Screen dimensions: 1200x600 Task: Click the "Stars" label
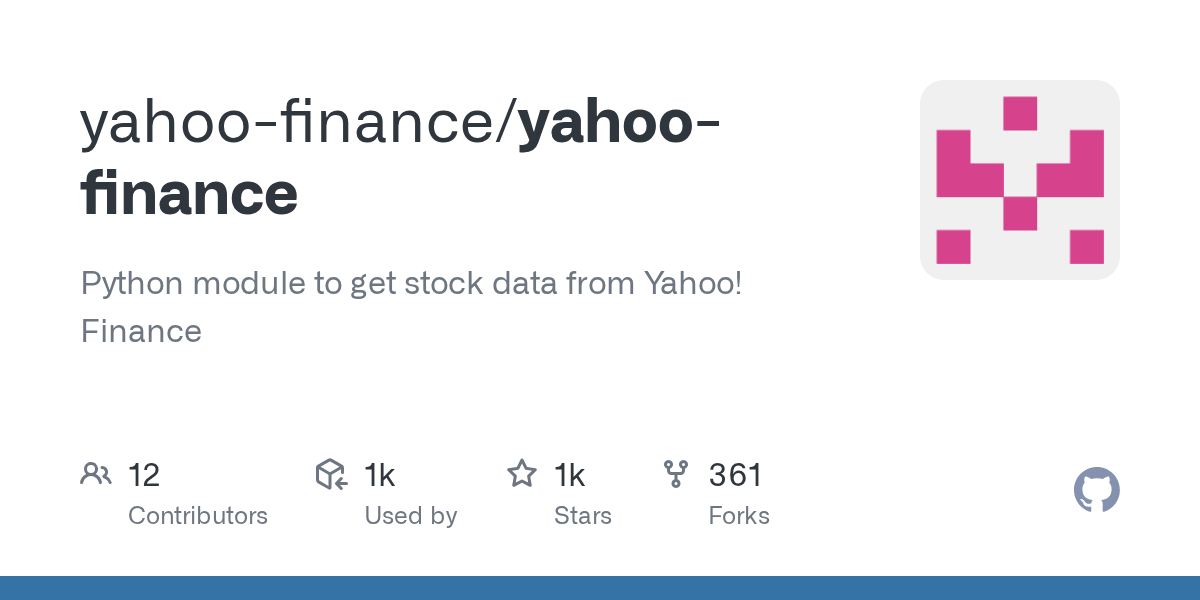pyautogui.click(x=583, y=516)
